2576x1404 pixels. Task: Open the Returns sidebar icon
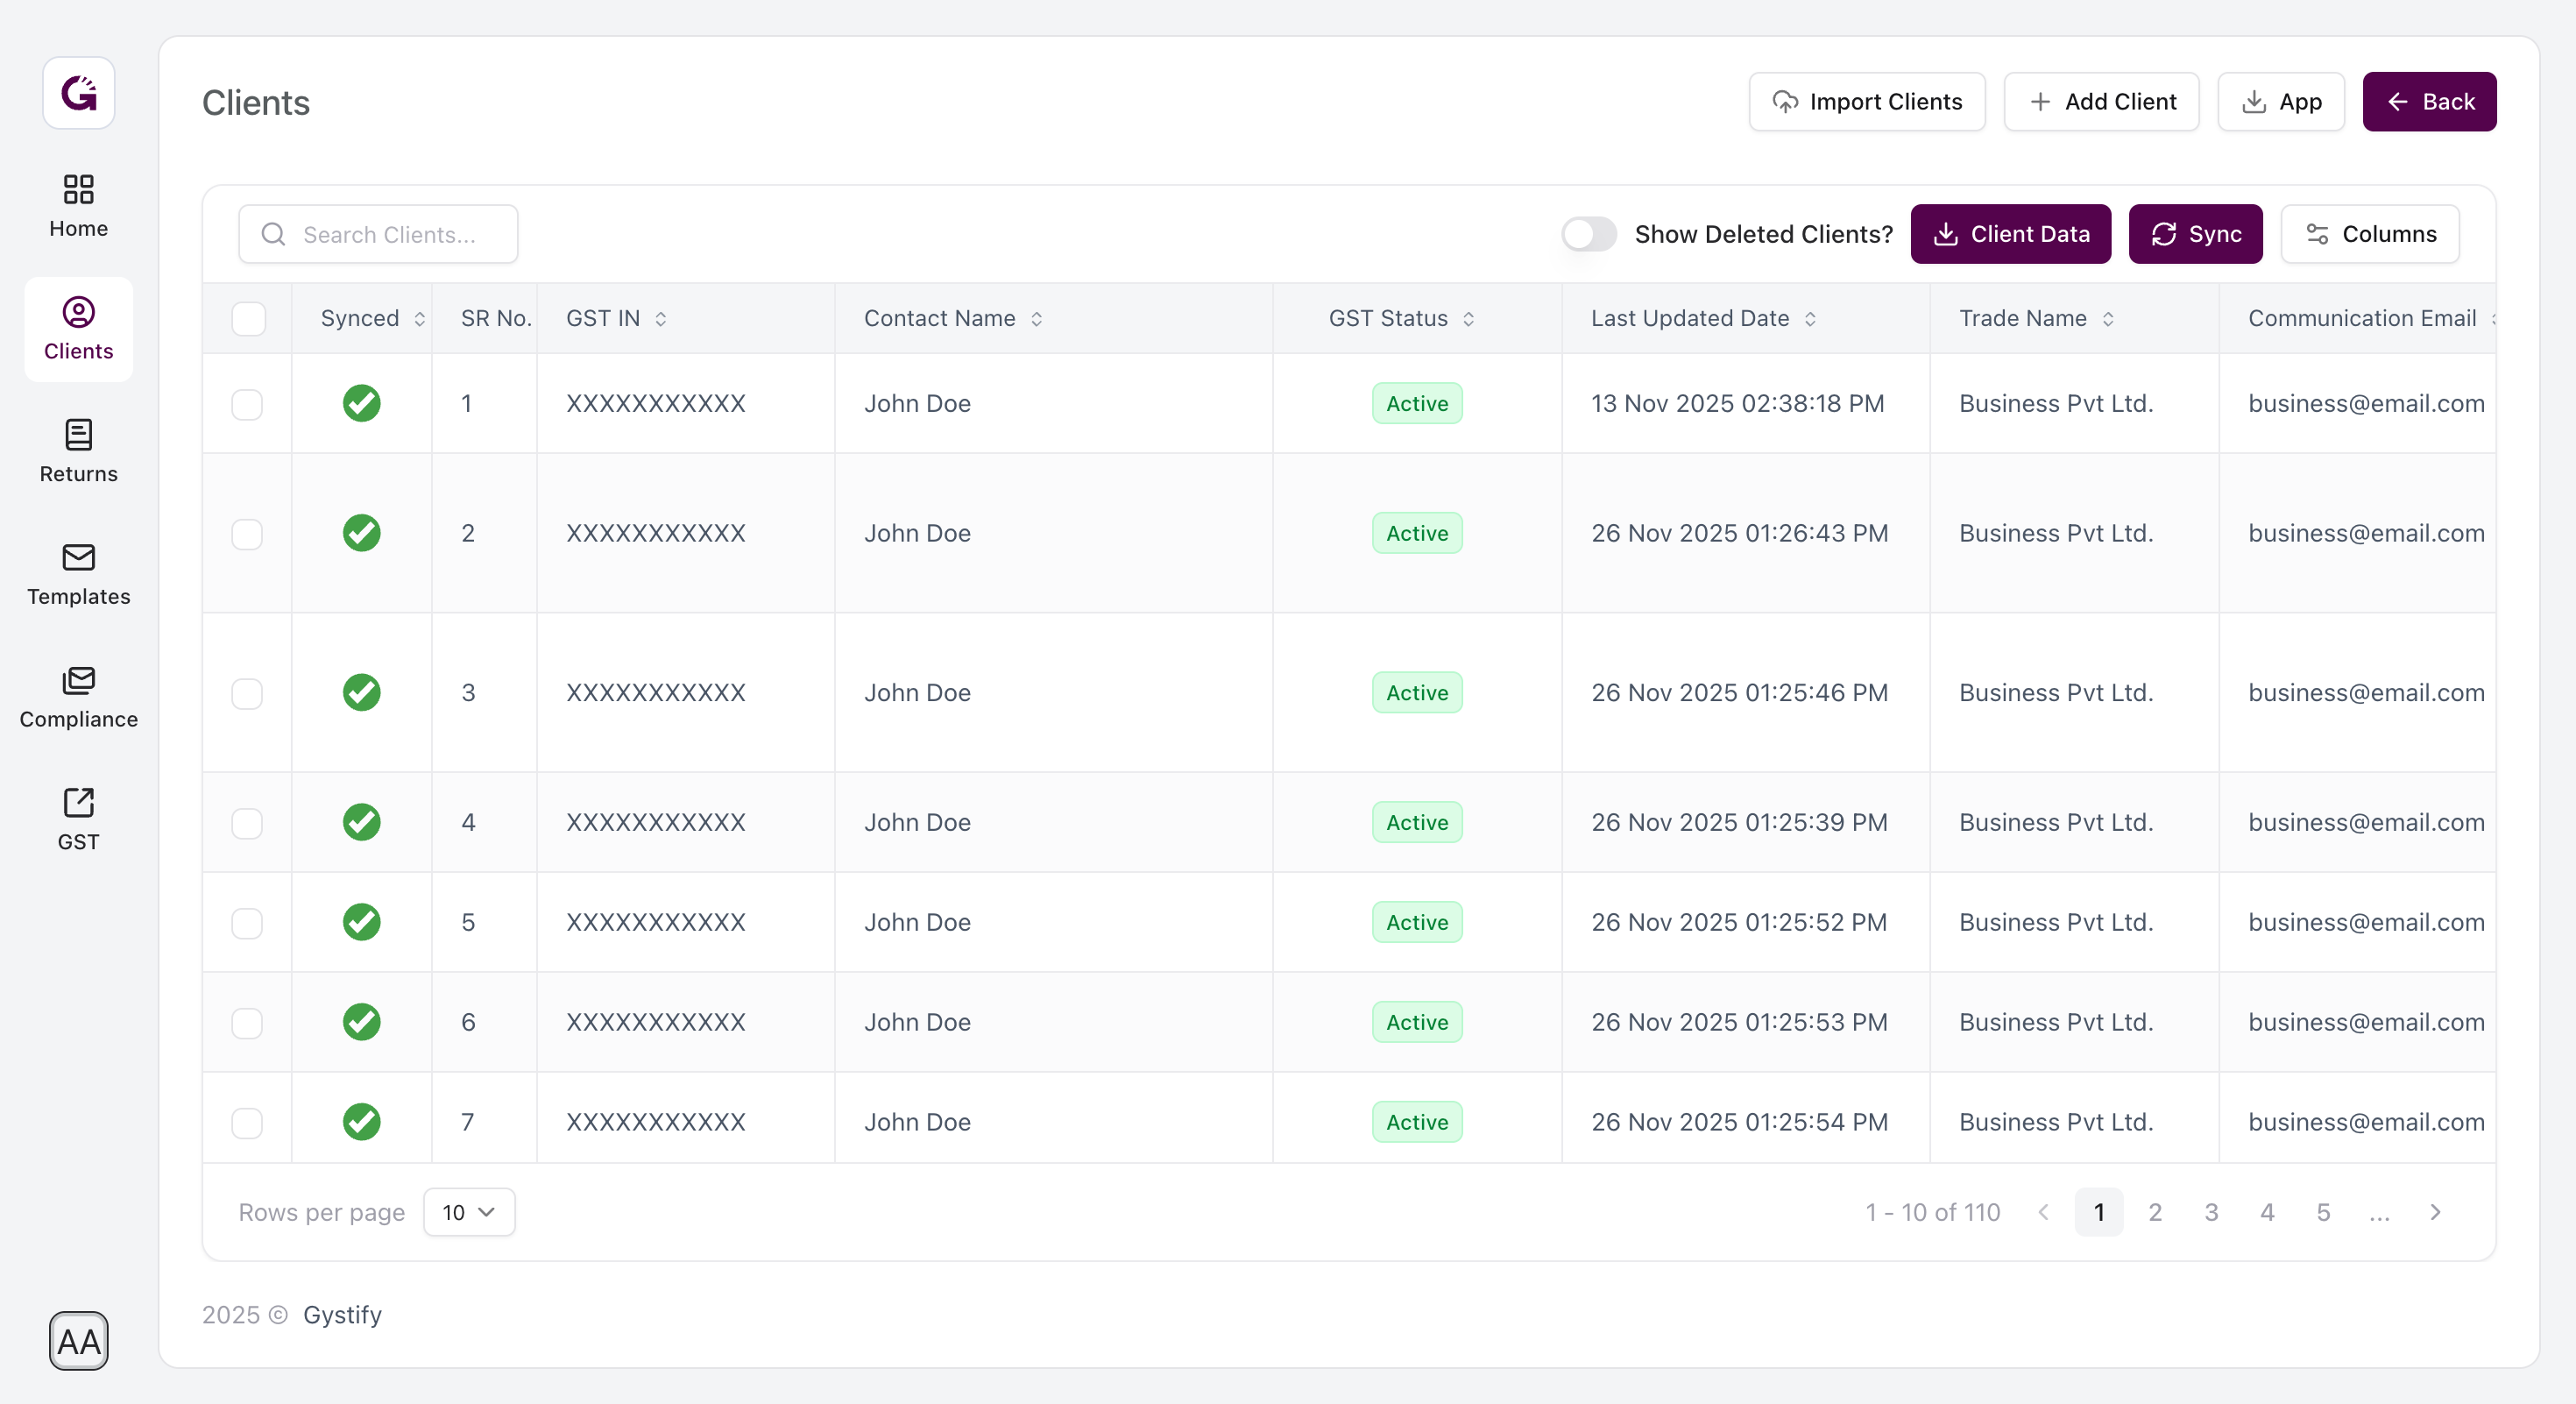click(78, 435)
